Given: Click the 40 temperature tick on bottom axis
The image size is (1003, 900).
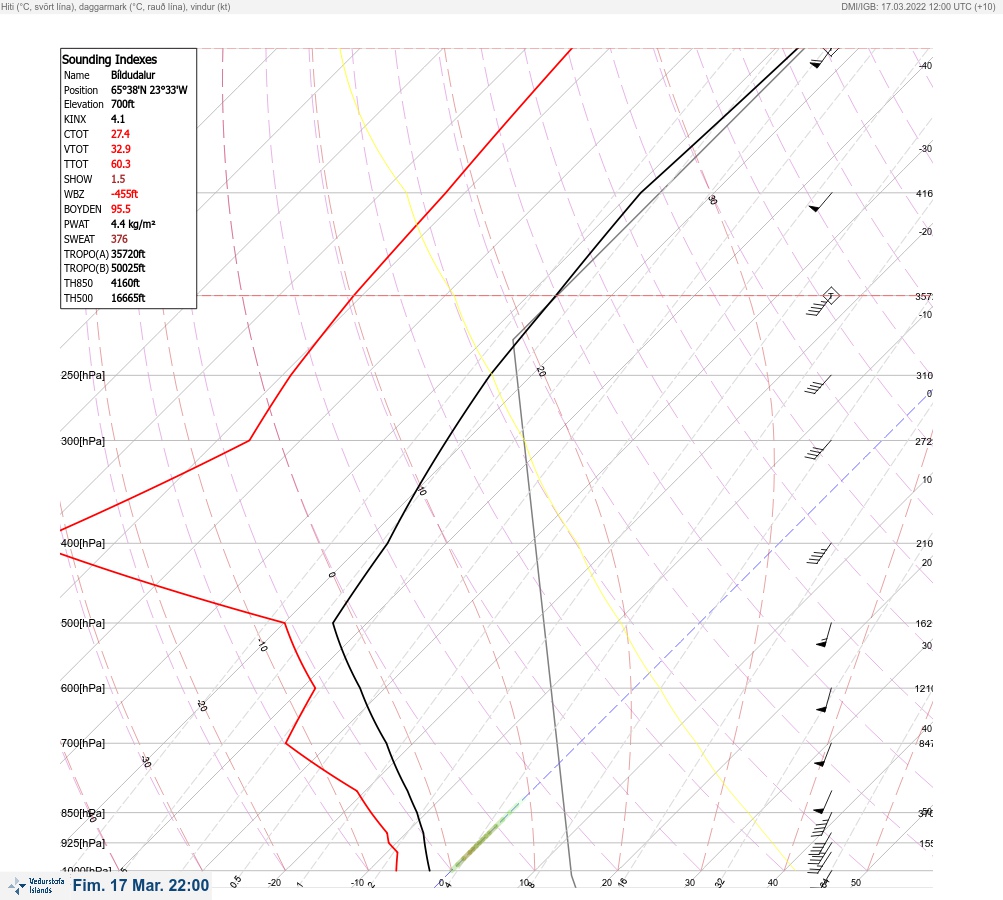Looking at the screenshot, I should coord(773,883).
